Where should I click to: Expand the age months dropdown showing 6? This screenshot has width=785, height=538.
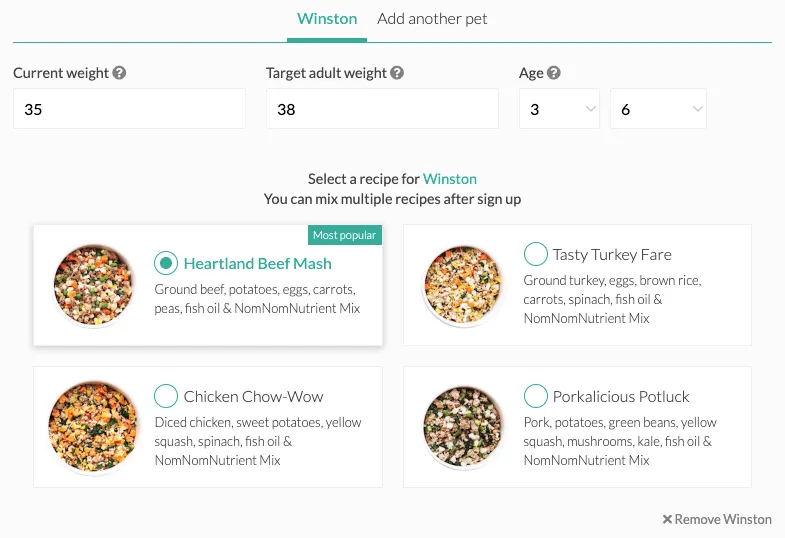[x=658, y=109]
